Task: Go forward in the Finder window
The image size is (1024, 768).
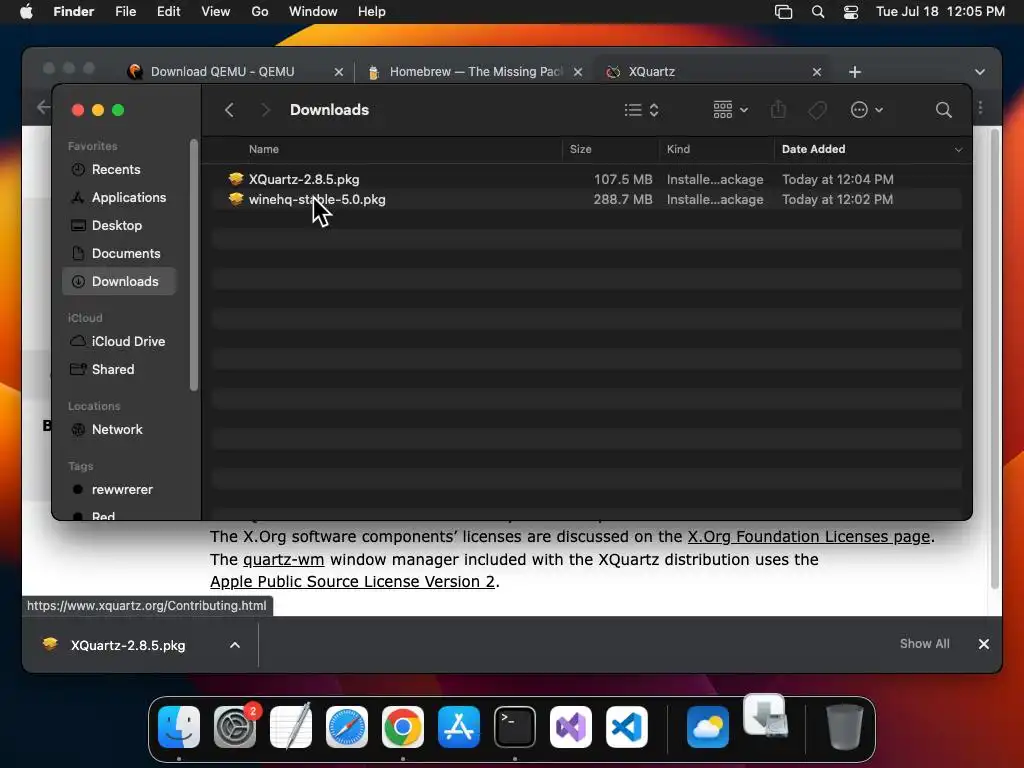Action: [x=264, y=110]
